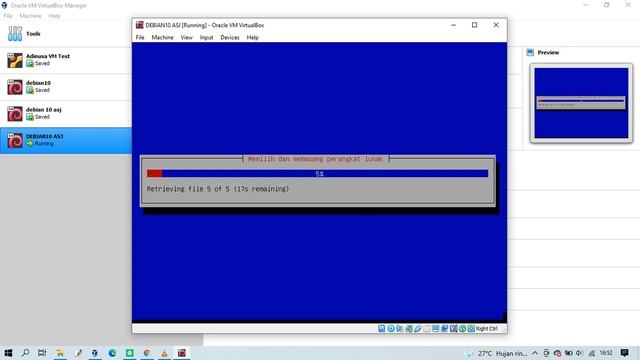Click the audio status icon in VM

click(x=399, y=329)
